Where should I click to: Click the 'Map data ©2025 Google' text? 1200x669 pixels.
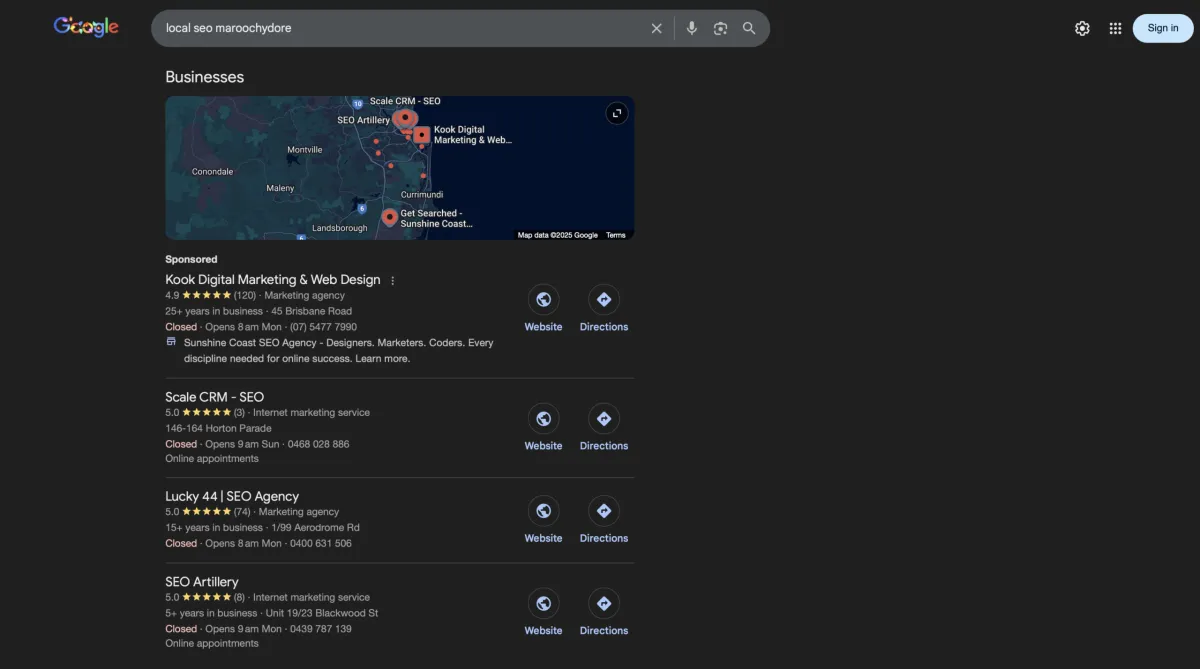tap(558, 235)
